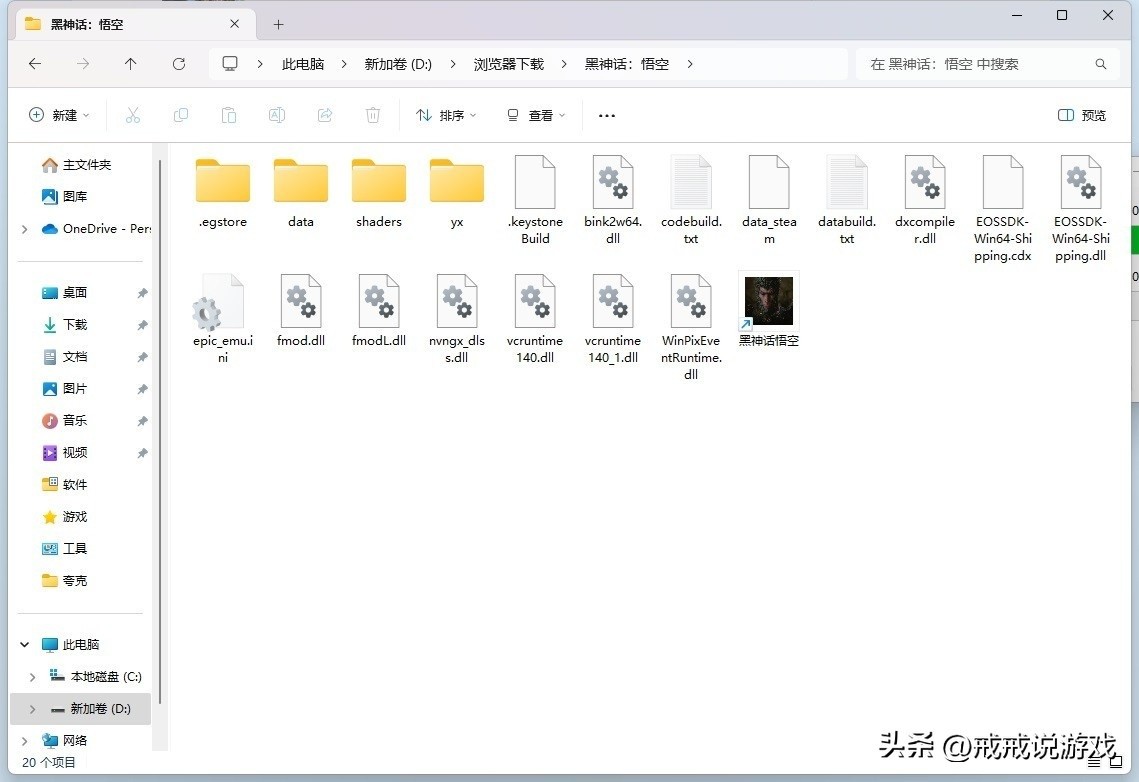Open the 查看 view dropdown
The height and width of the screenshot is (782, 1139).
536,115
